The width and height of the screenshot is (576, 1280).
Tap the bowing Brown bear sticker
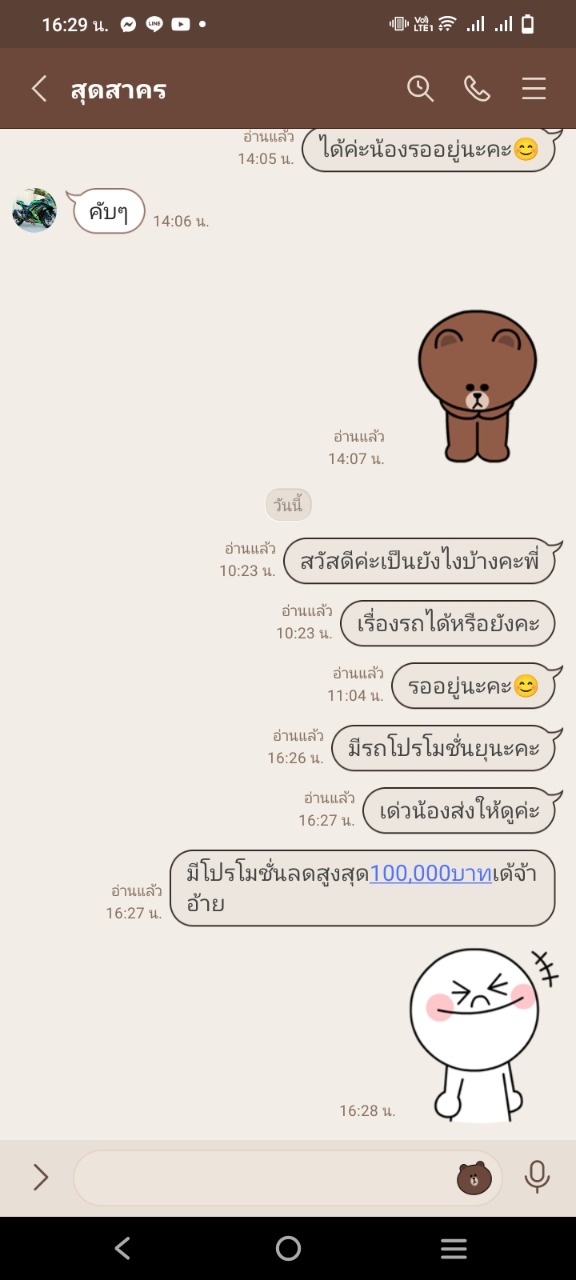[477, 387]
